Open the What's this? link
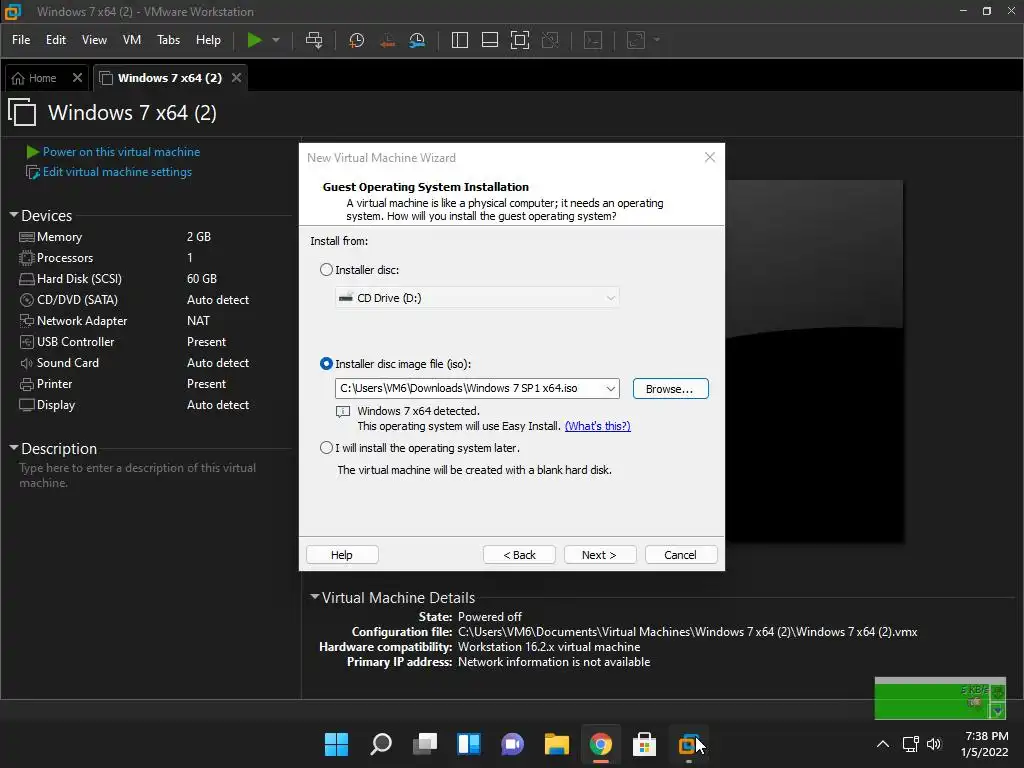Screen dimensions: 1024x768 597,426
